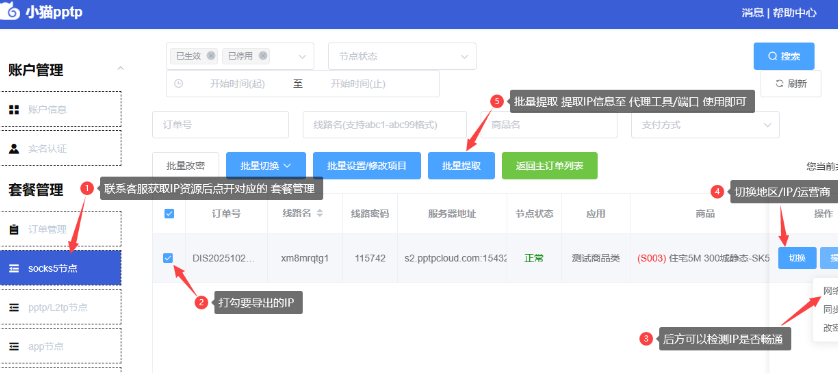Screen dimensions: 838x373
Task: Click the 批量改密 button
Action: pyautogui.click(x=185, y=166)
